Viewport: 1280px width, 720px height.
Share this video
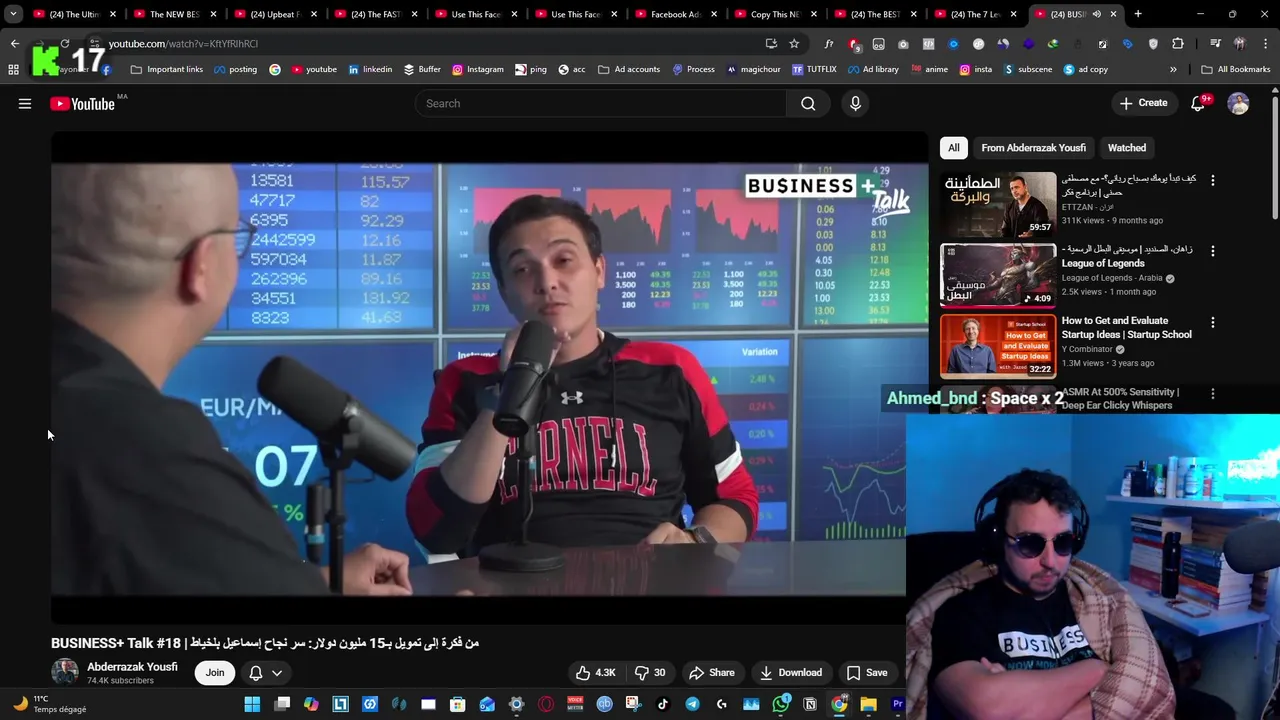[x=712, y=673]
